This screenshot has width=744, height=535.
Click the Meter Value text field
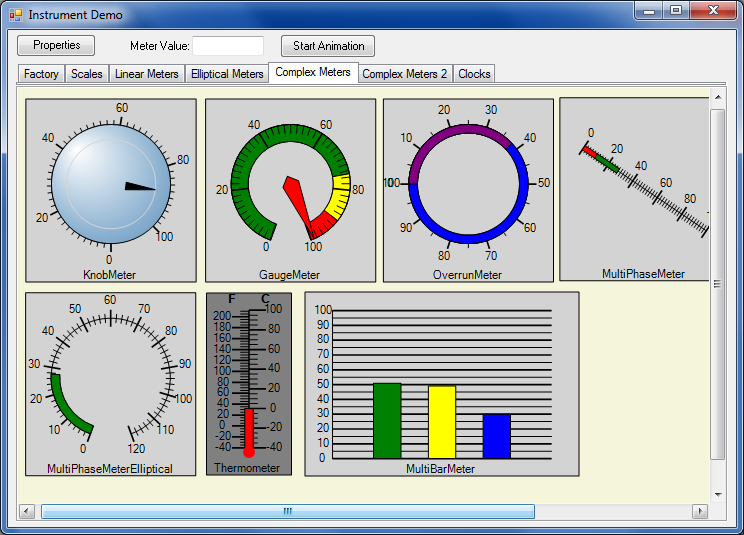tap(228, 46)
